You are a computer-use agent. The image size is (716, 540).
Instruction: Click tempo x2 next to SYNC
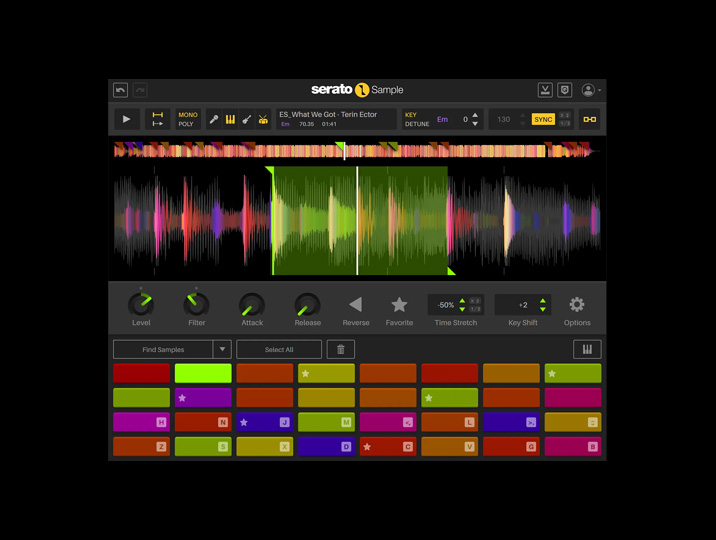tap(565, 115)
